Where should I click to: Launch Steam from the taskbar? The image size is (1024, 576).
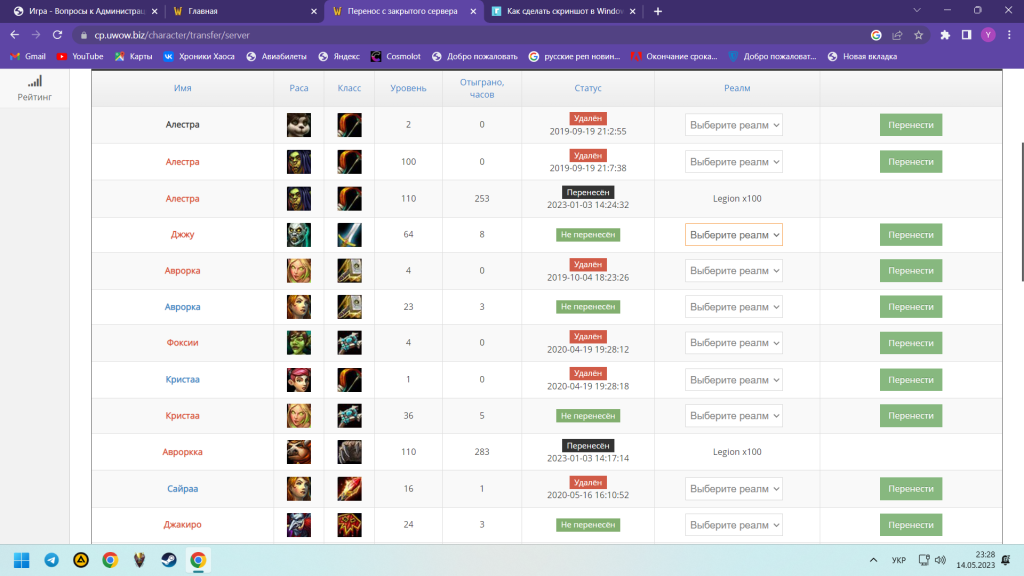169,560
